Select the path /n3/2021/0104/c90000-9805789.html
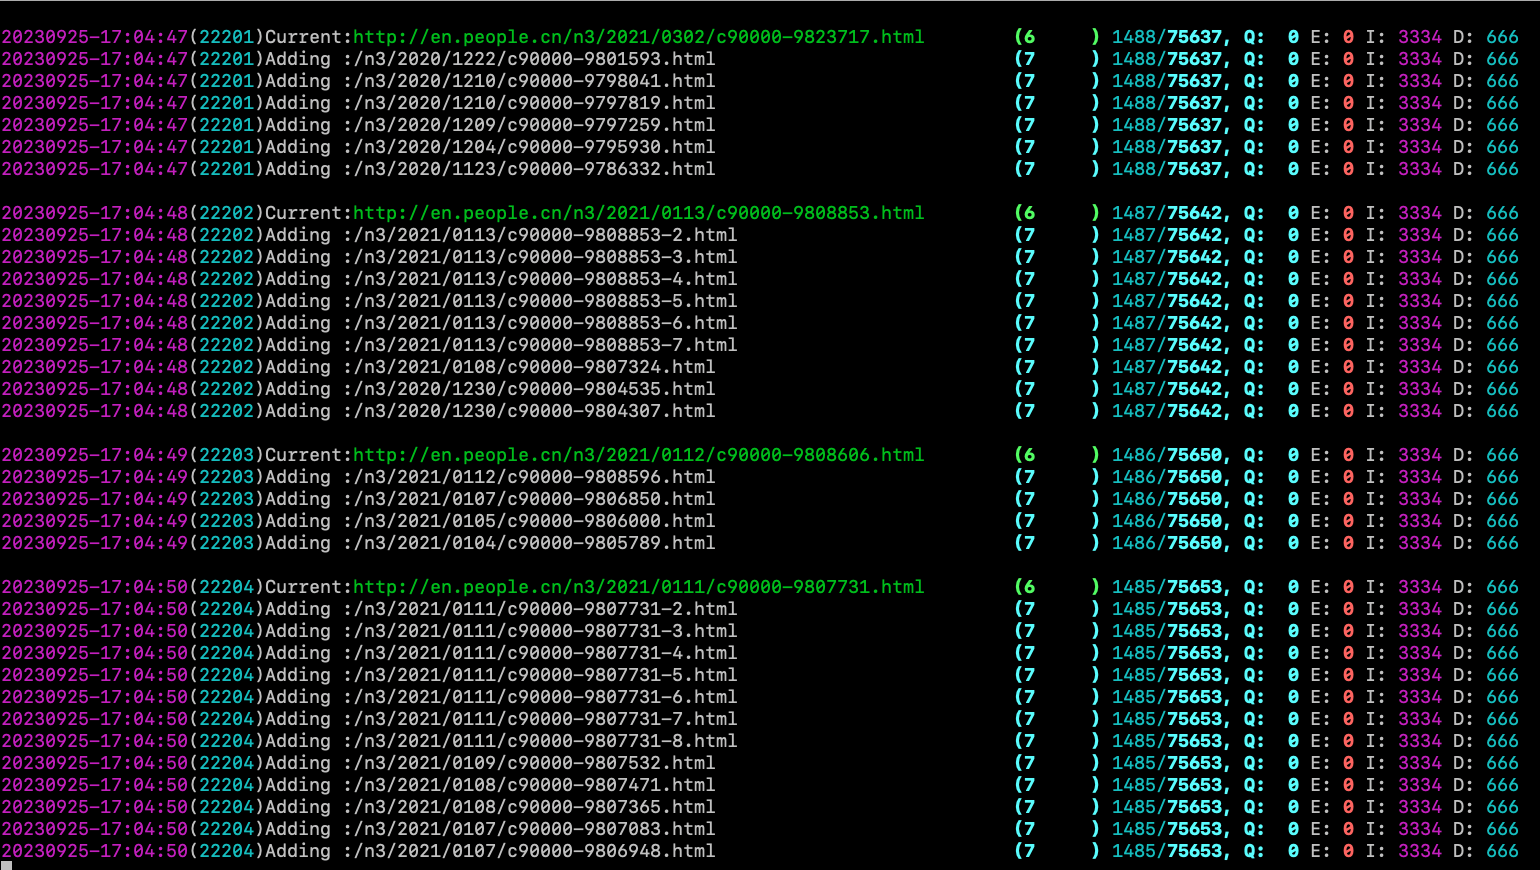The height and width of the screenshot is (870, 1540). tap(490, 542)
